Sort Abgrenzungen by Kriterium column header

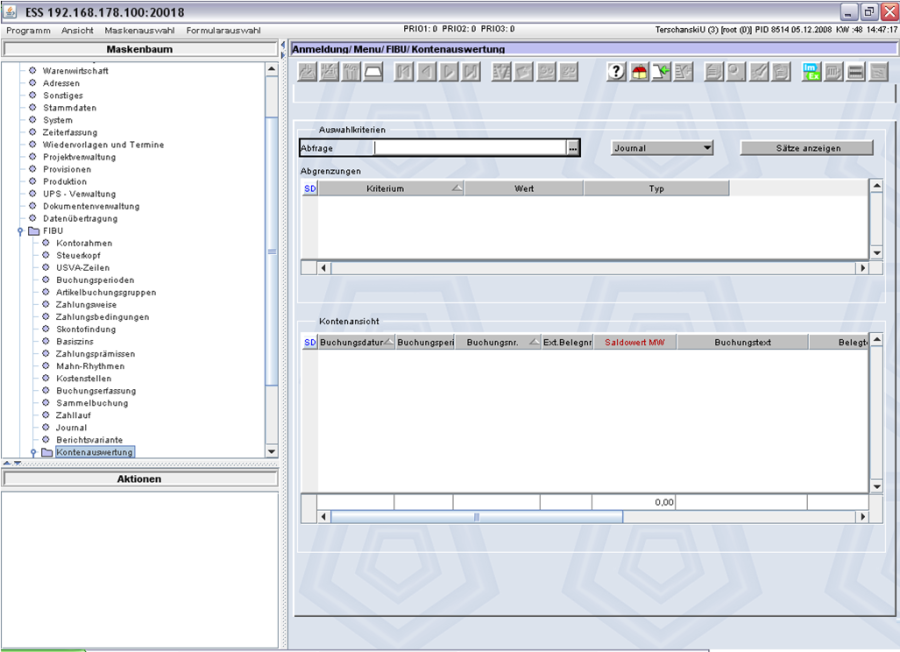pyautogui.click(x=391, y=188)
